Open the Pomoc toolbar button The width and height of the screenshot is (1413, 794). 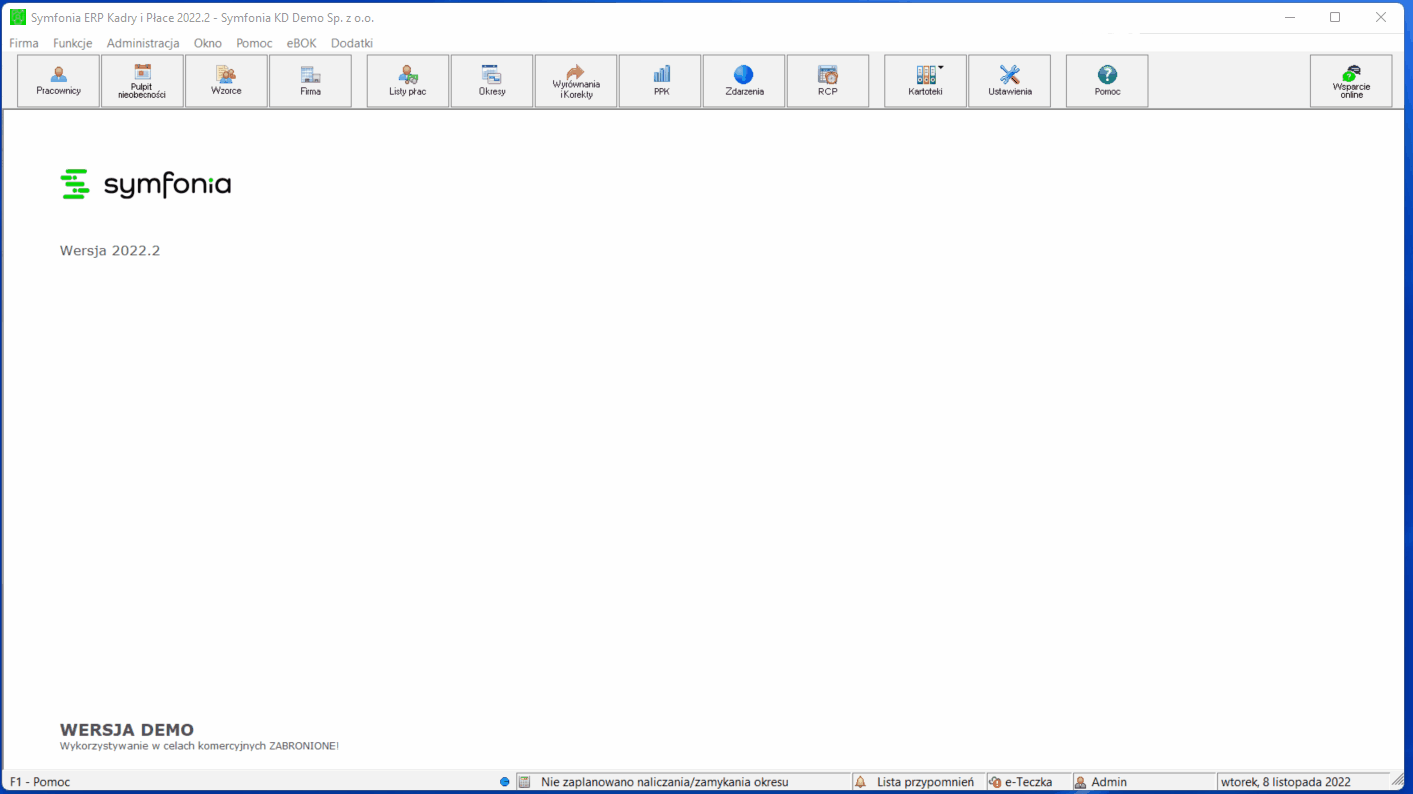1107,81
